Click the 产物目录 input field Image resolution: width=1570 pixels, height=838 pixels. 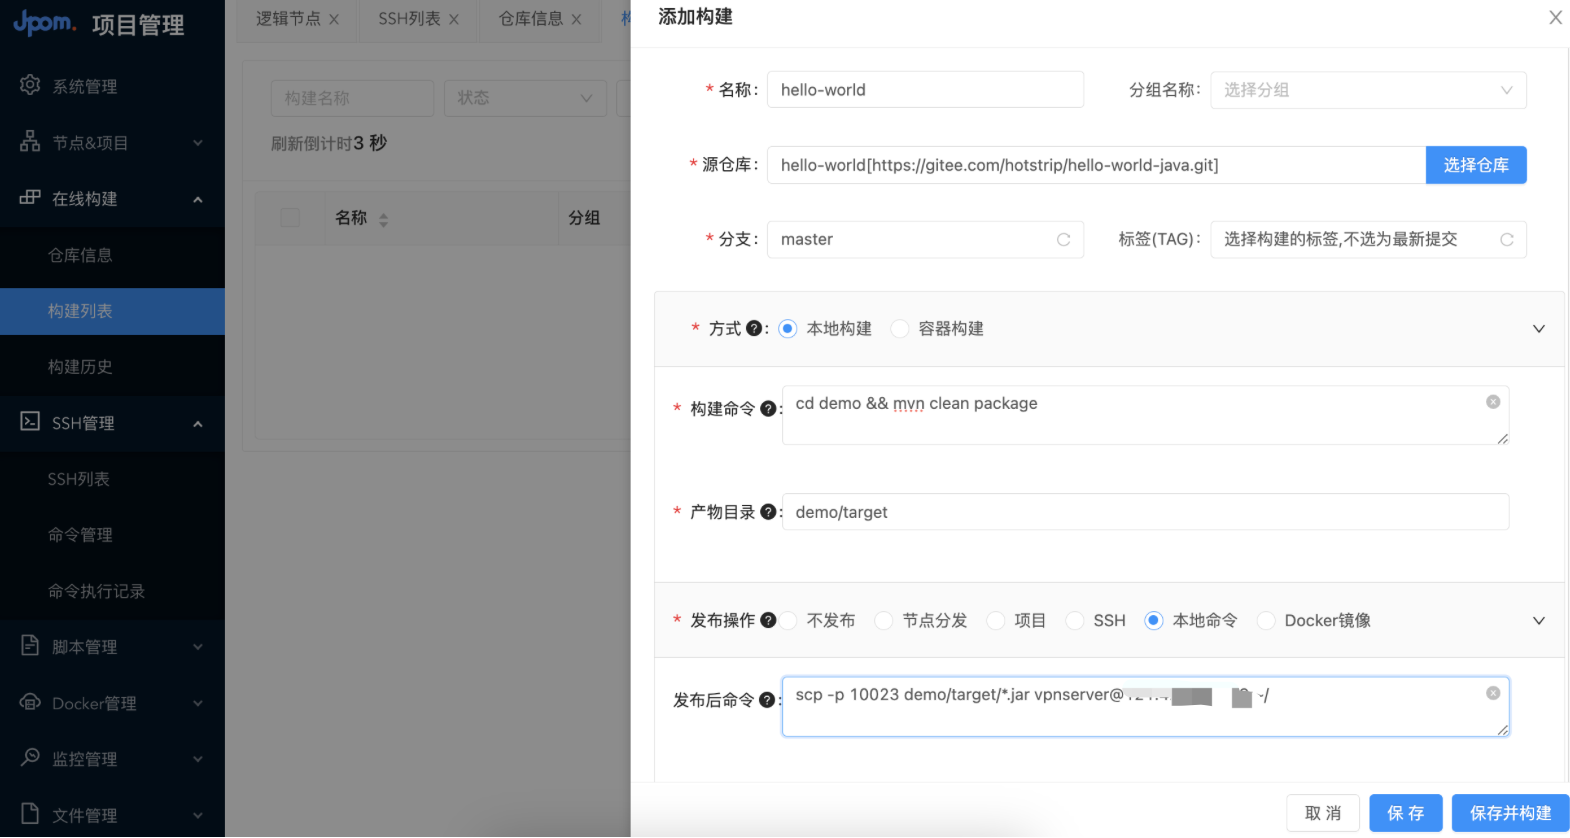coord(1144,512)
